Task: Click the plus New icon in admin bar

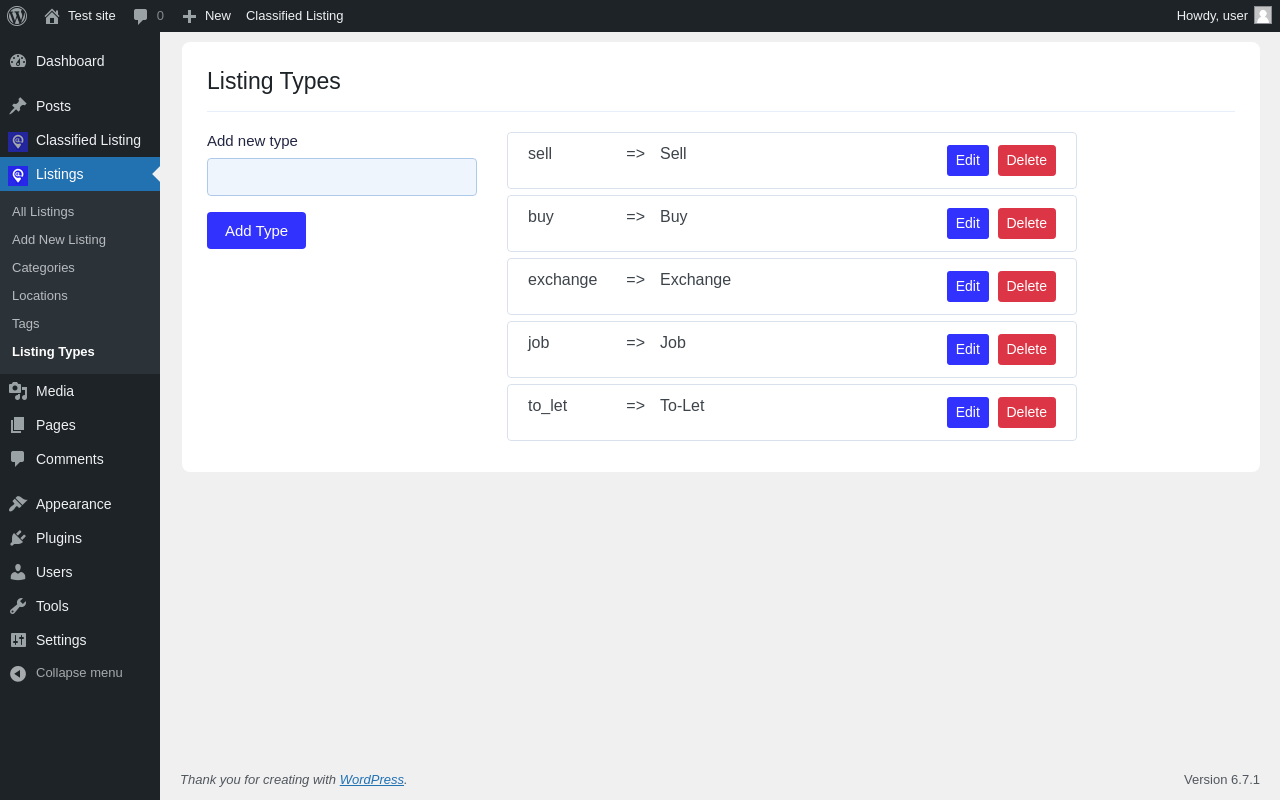Action: (x=189, y=16)
